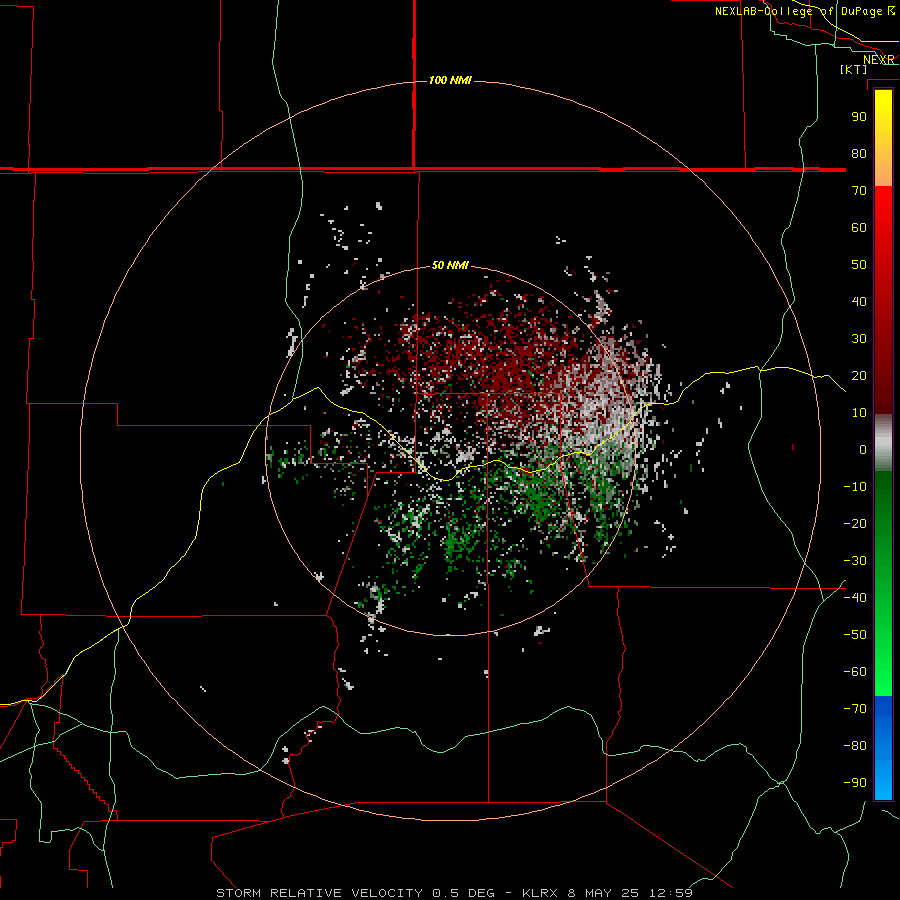Click the -80 value on the velocity scale
Screen dimensions: 900x900
pyautogui.click(x=855, y=746)
